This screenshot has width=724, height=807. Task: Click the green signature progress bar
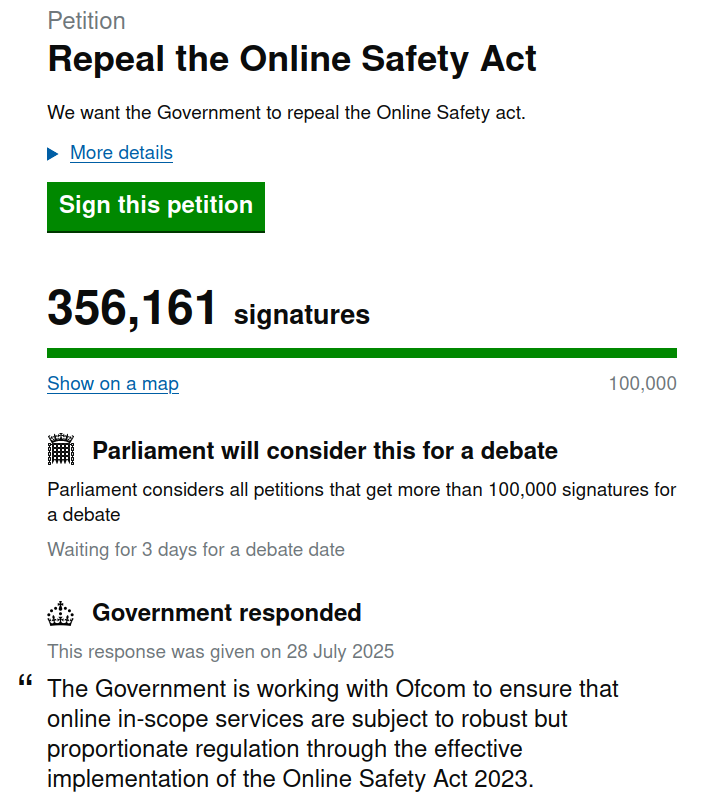coord(362,353)
